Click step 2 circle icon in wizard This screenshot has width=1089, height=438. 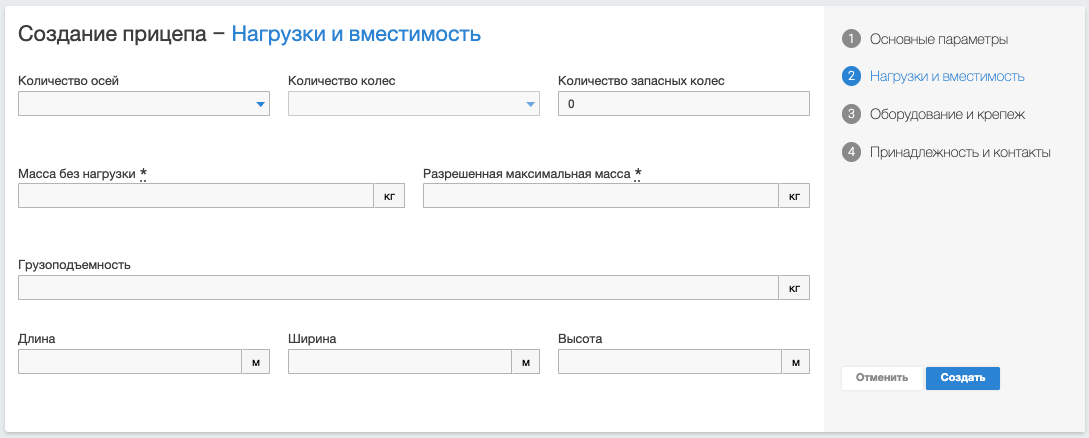click(852, 76)
